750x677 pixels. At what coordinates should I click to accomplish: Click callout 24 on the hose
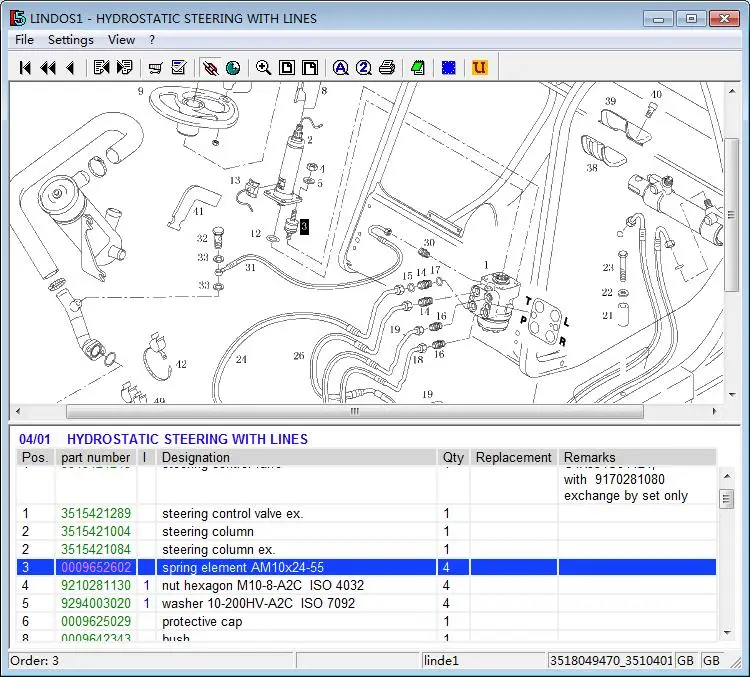(x=241, y=359)
